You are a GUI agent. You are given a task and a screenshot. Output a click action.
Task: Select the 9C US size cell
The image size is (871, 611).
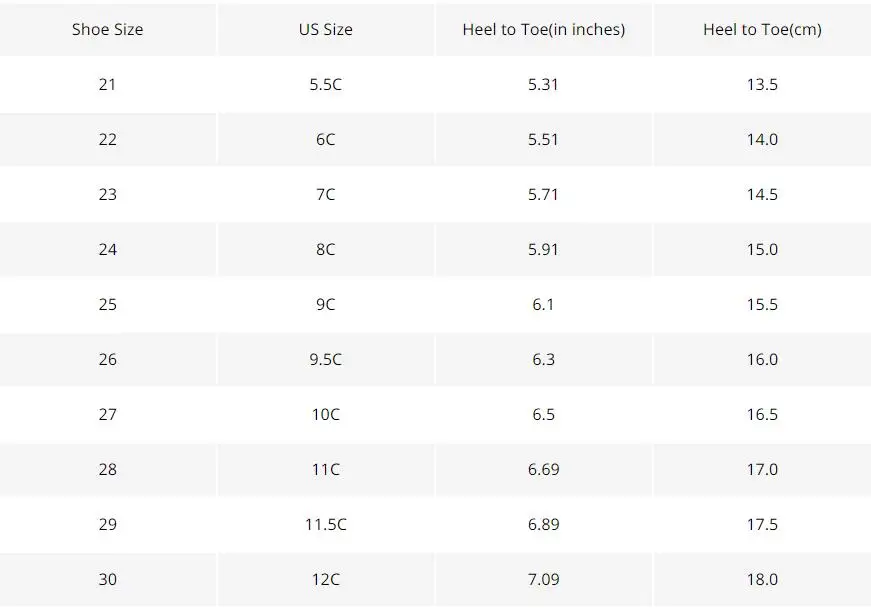coord(325,304)
